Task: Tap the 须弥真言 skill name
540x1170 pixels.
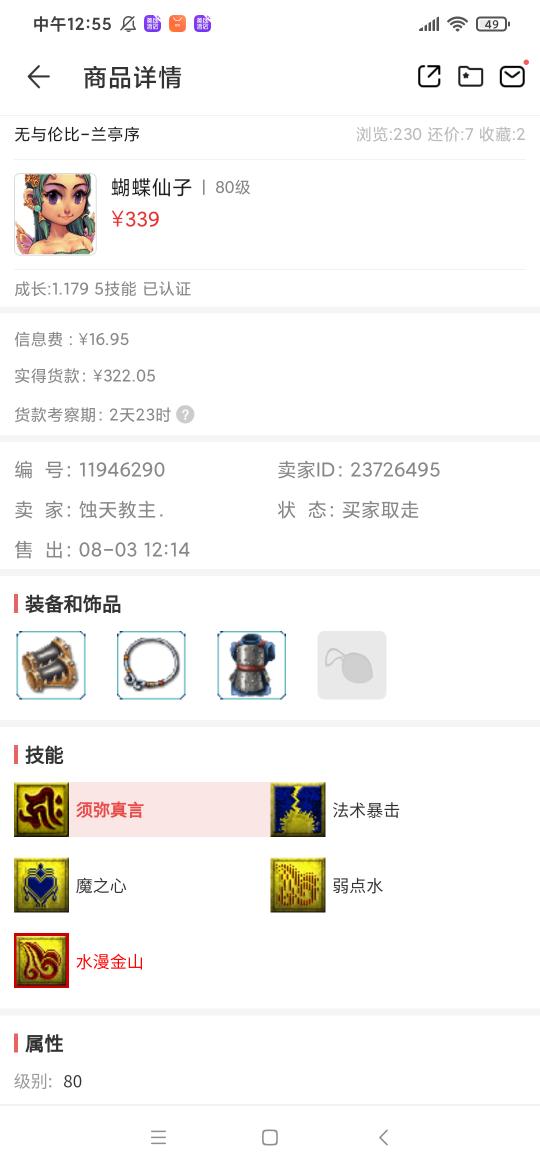Action: coord(110,810)
